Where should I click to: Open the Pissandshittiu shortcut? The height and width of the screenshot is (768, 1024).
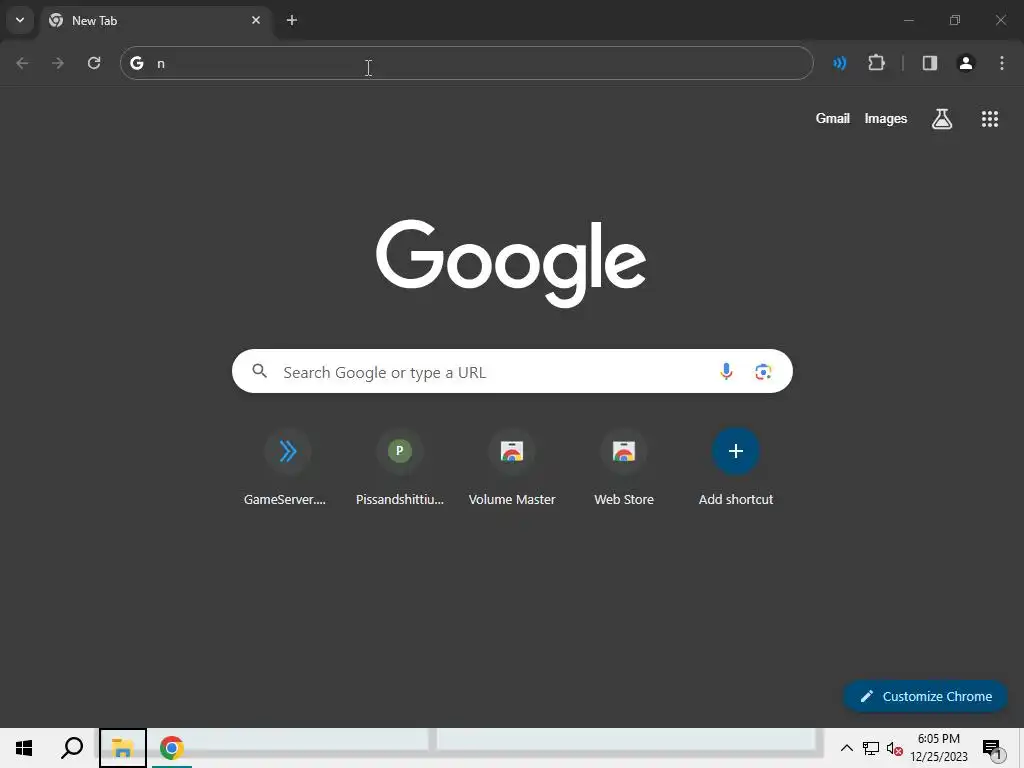[400, 468]
